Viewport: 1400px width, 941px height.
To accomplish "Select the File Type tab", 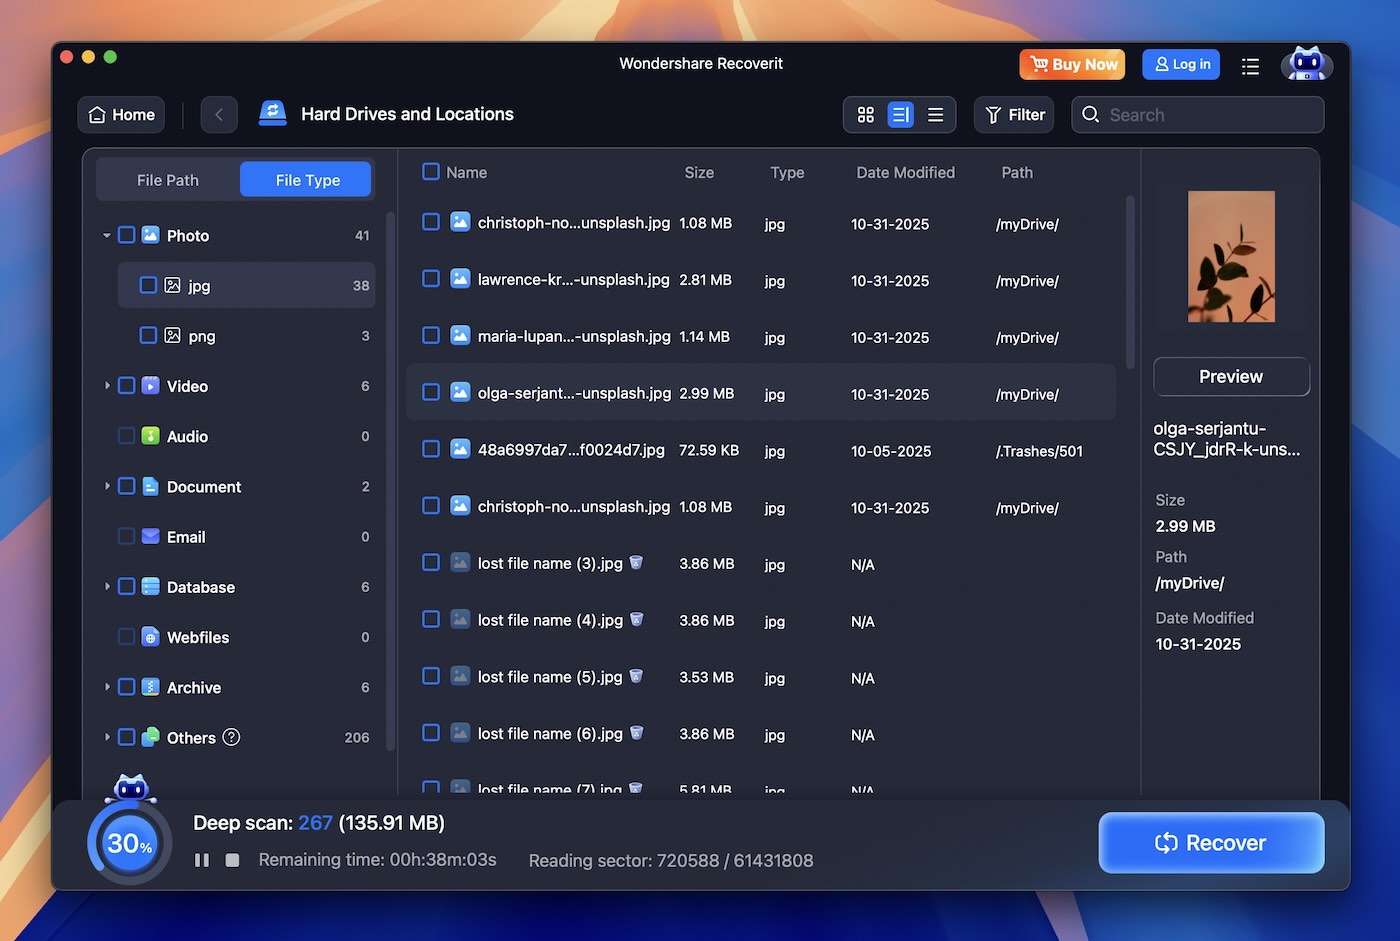I will click(306, 179).
